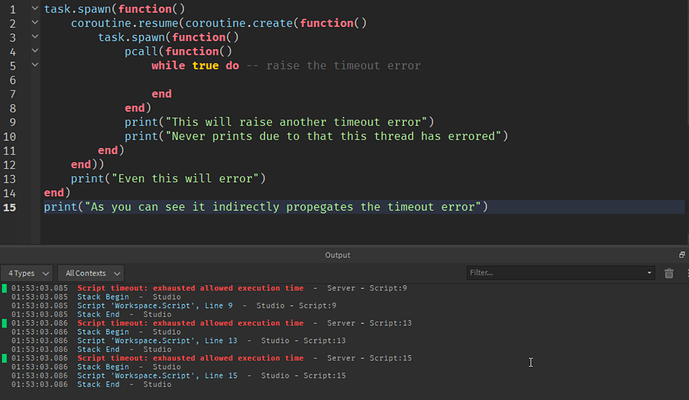689x400 pixels.
Task: Fold the while loop on line 5
Action: [x=36, y=65]
